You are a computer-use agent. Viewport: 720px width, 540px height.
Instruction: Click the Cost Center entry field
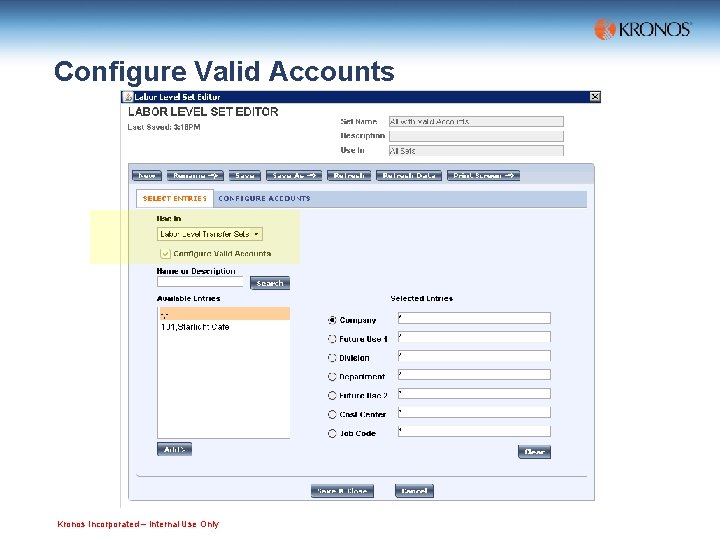tap(474, 412)
